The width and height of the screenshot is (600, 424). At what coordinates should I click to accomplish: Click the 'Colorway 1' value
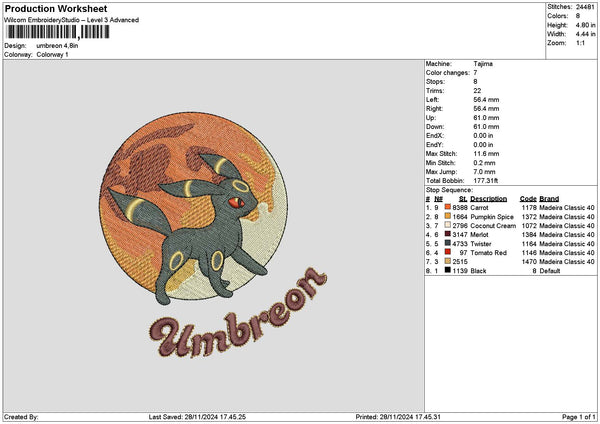[x=52, y=55]
